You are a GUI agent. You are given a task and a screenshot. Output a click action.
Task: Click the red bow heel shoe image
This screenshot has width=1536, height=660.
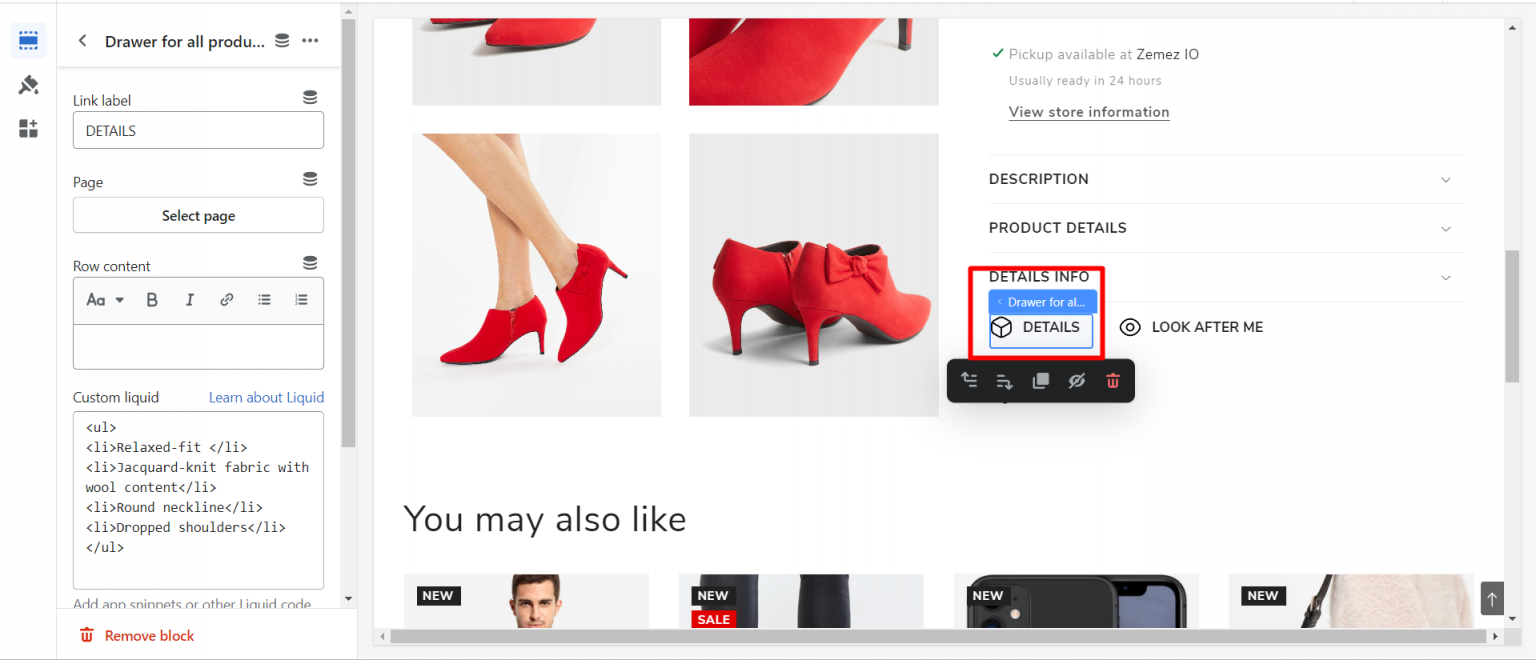click(814, 275)
